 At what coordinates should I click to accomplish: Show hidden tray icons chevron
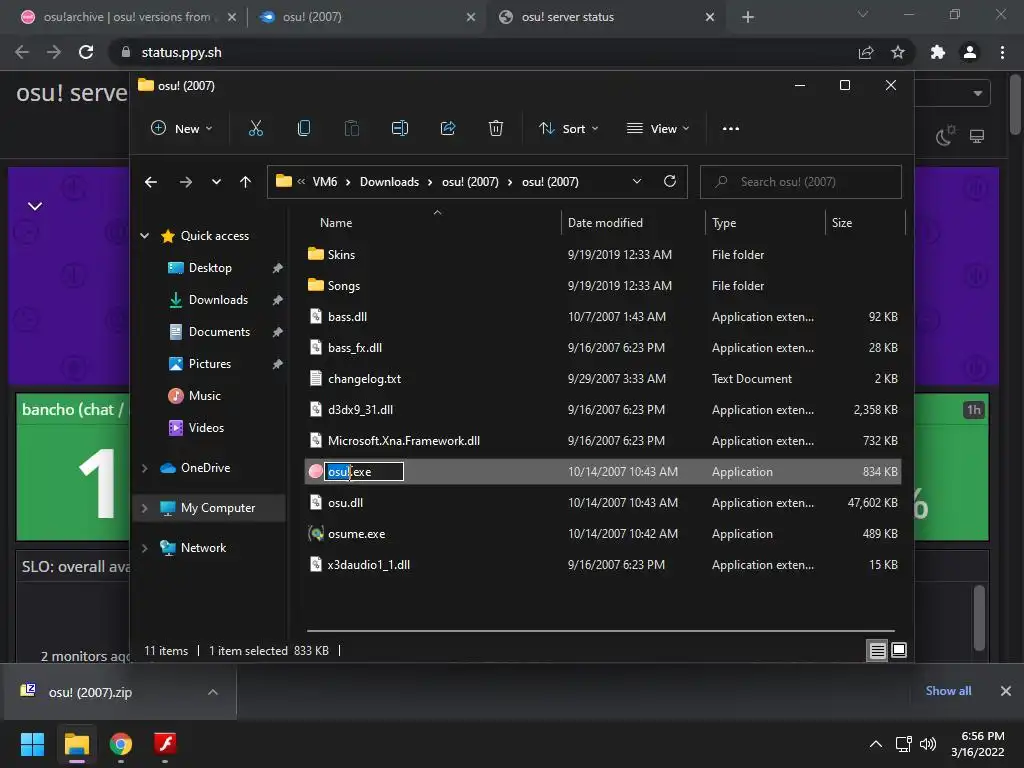coord(876,744)
